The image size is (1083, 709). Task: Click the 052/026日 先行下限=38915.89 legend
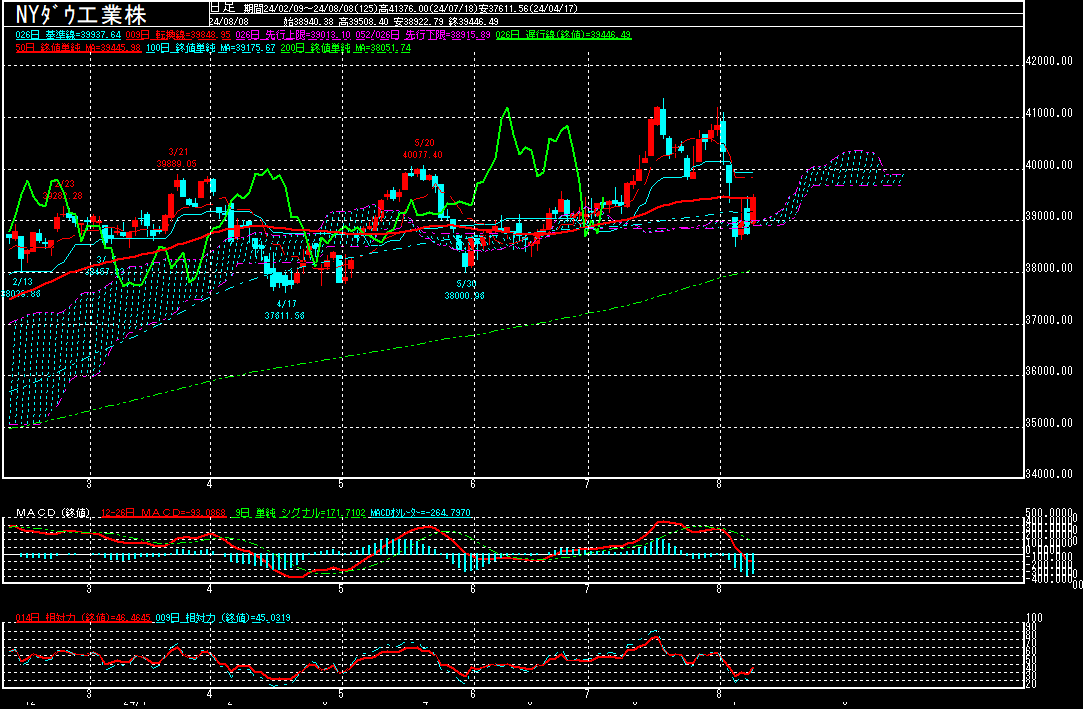(x=423, y=35)
